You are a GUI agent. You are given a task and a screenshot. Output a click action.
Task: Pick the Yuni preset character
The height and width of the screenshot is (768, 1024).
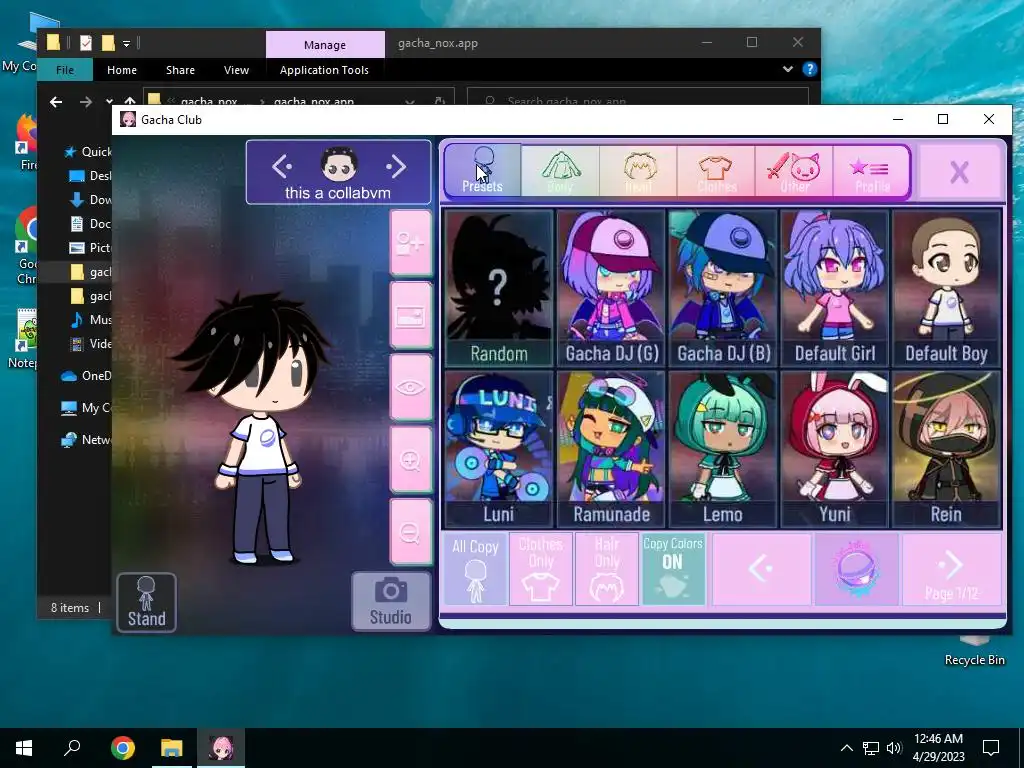[835, 449]
